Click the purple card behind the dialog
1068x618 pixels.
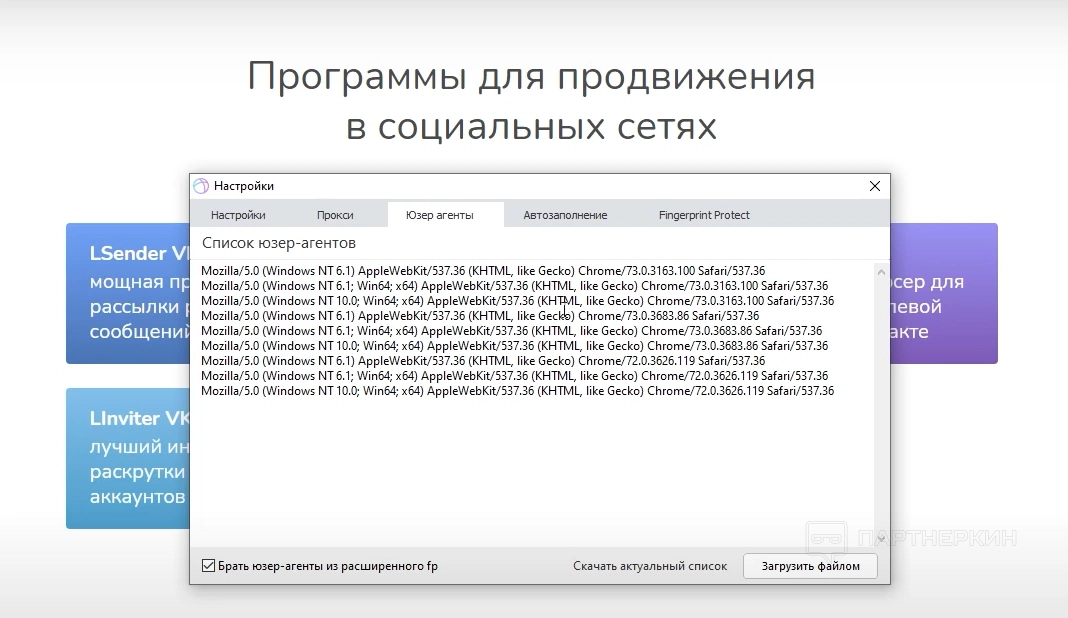tap(944, 293)
